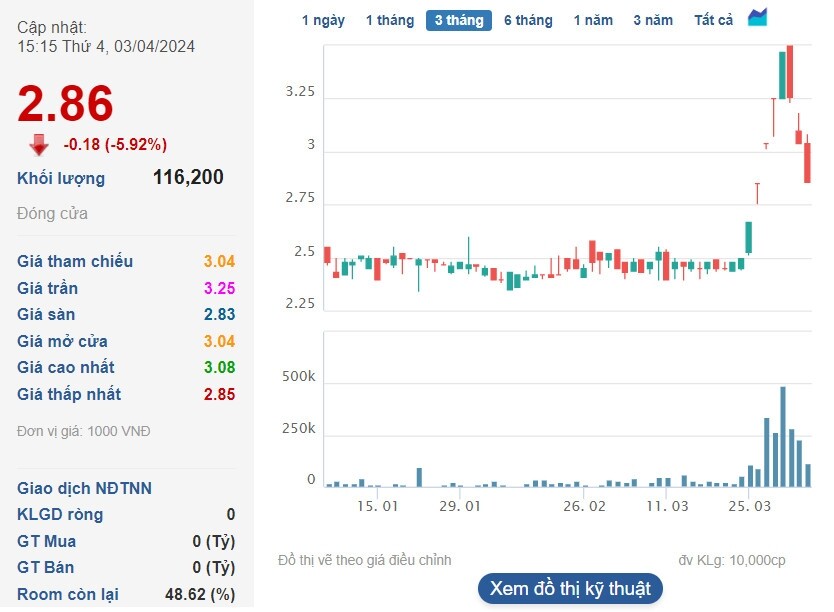Image resolution: width=834 pixels, height=612 pixels.
Task: Click the red down-arrow price change icon
Action: pyautogui.click(x=39, y=145)
